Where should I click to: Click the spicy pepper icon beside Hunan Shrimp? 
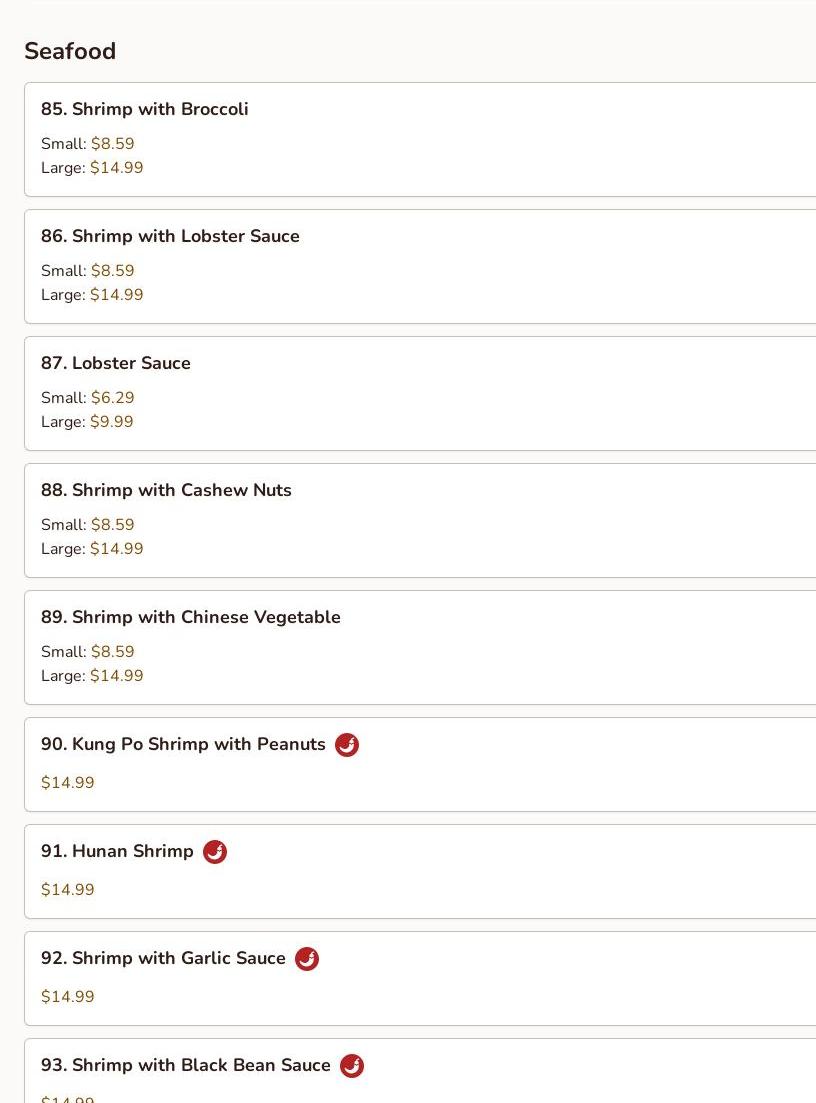[x=215, y=852]
